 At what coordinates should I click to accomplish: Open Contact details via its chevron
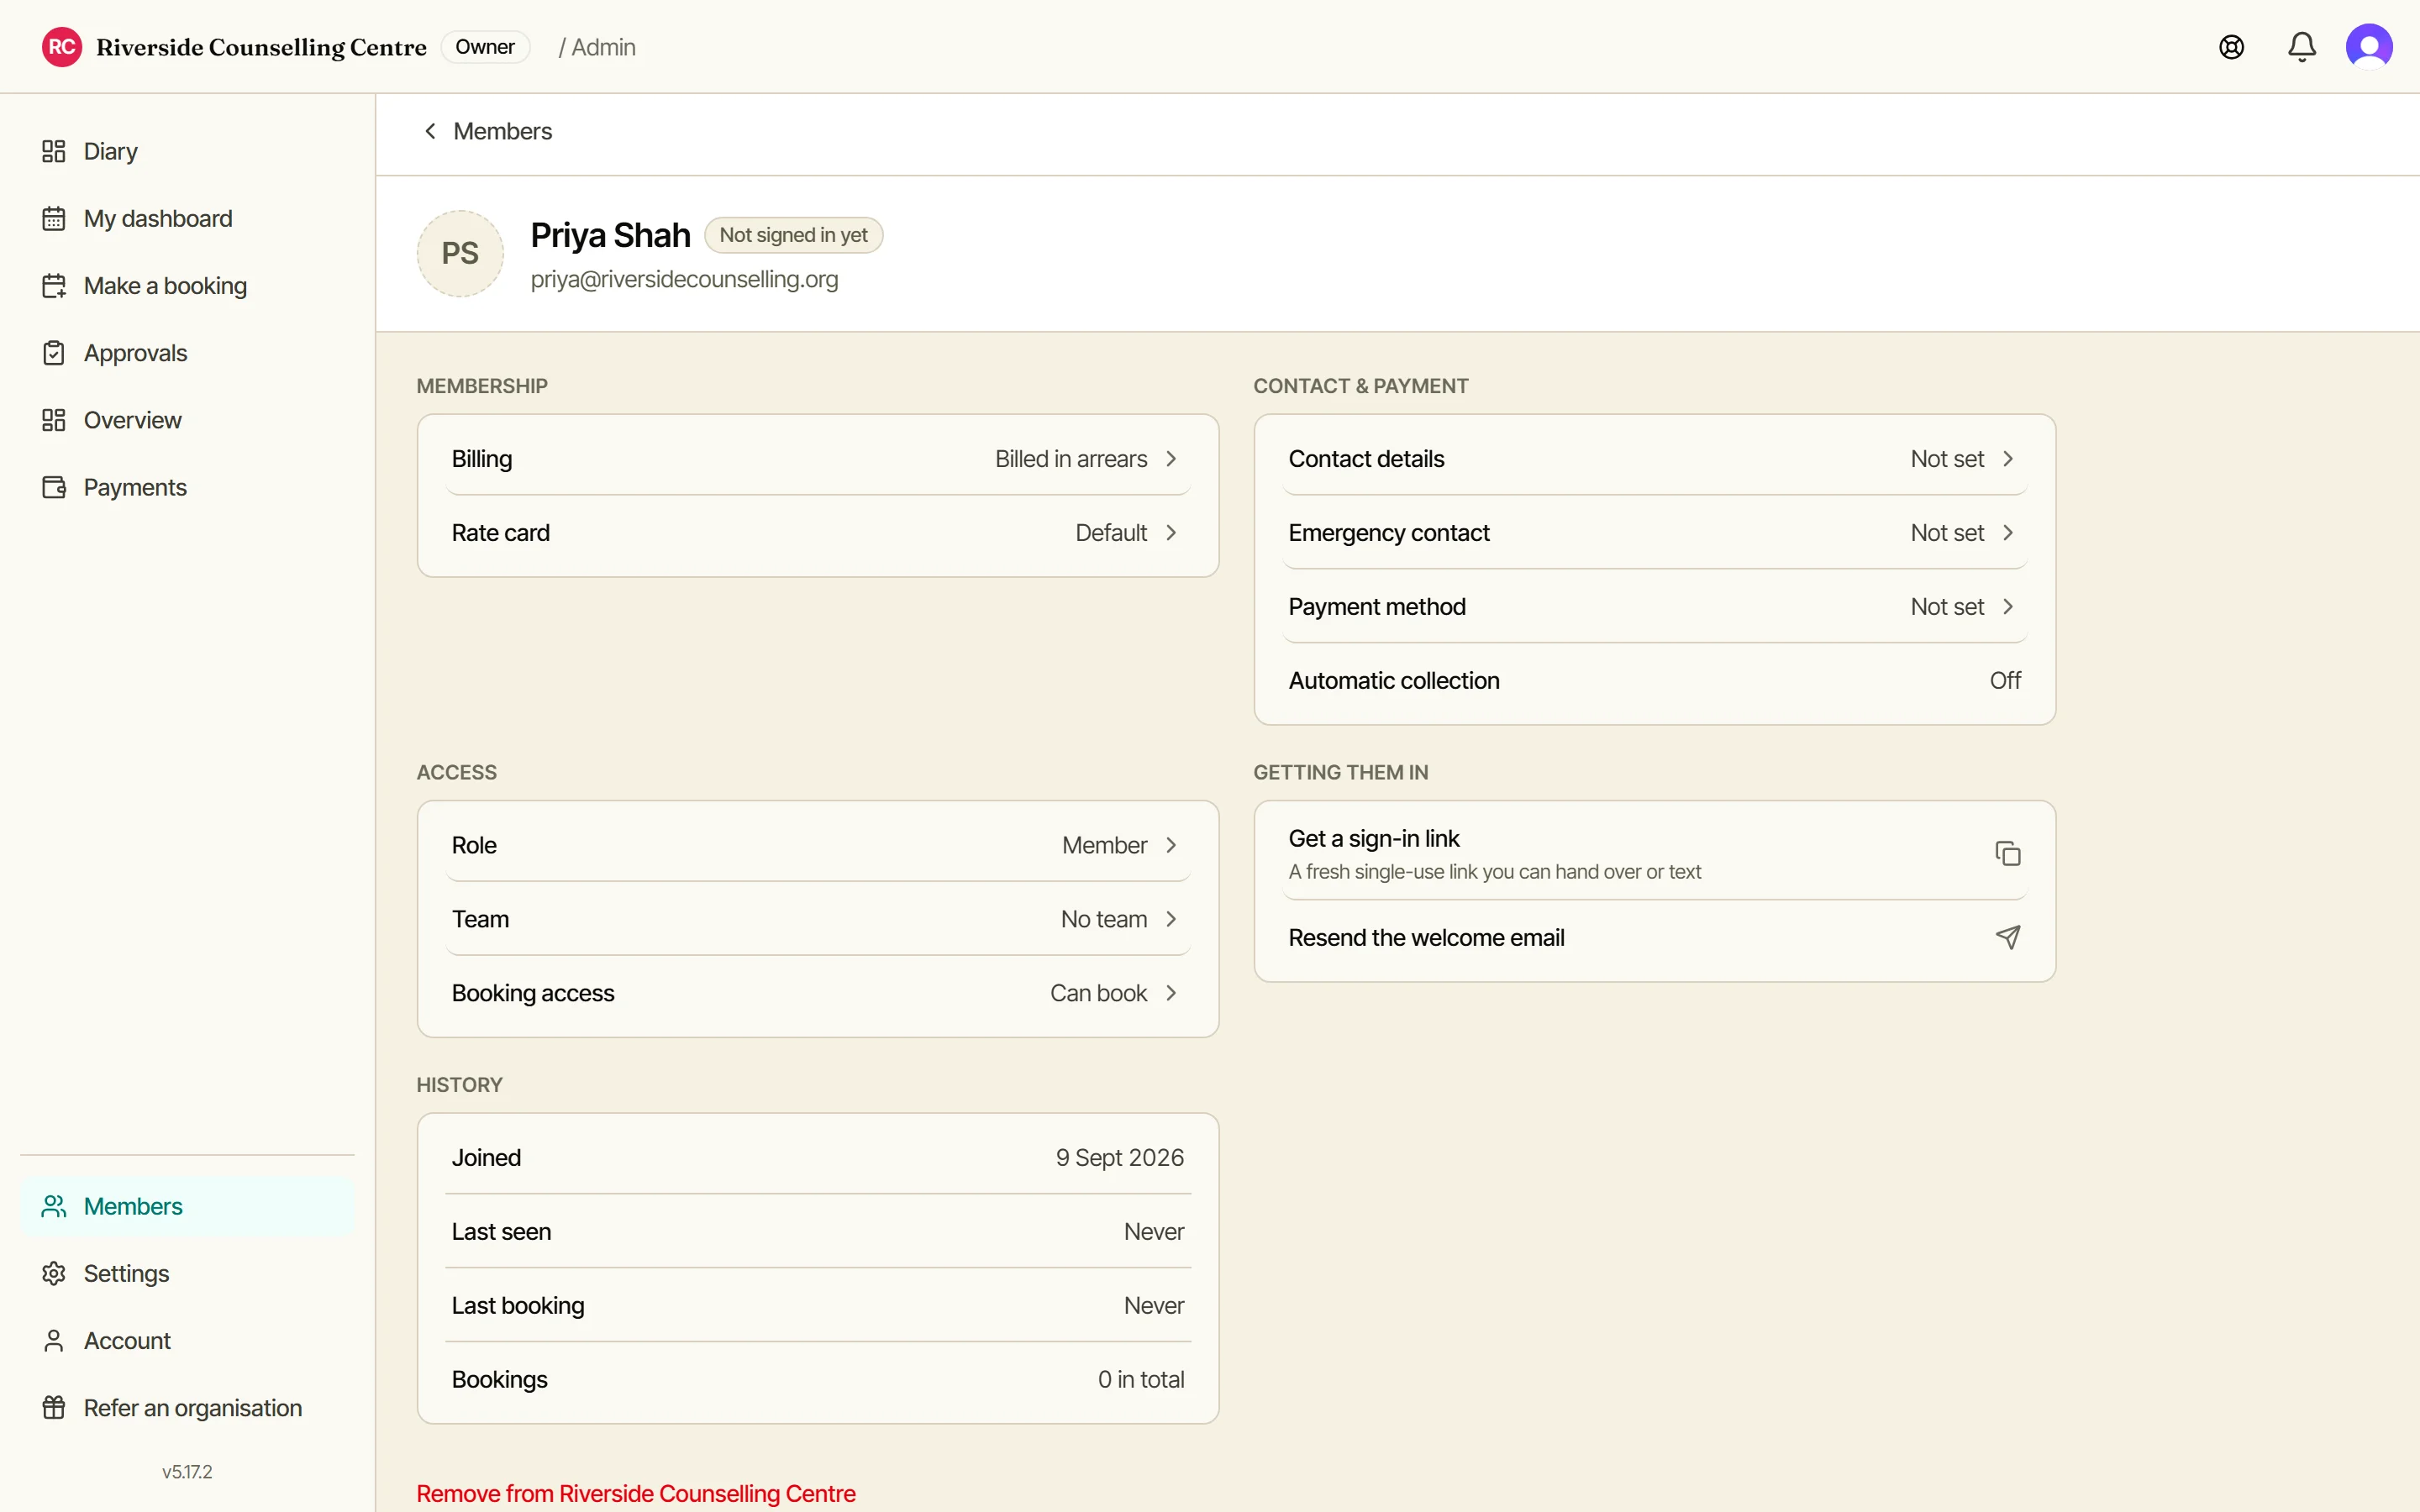pyautogui.click(x=2007, y=459)
